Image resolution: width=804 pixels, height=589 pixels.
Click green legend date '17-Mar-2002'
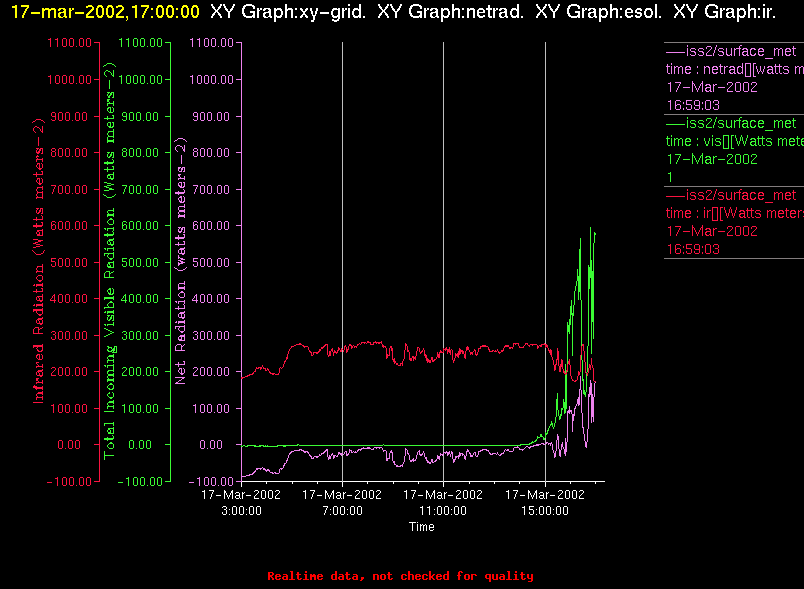(712, 159)
